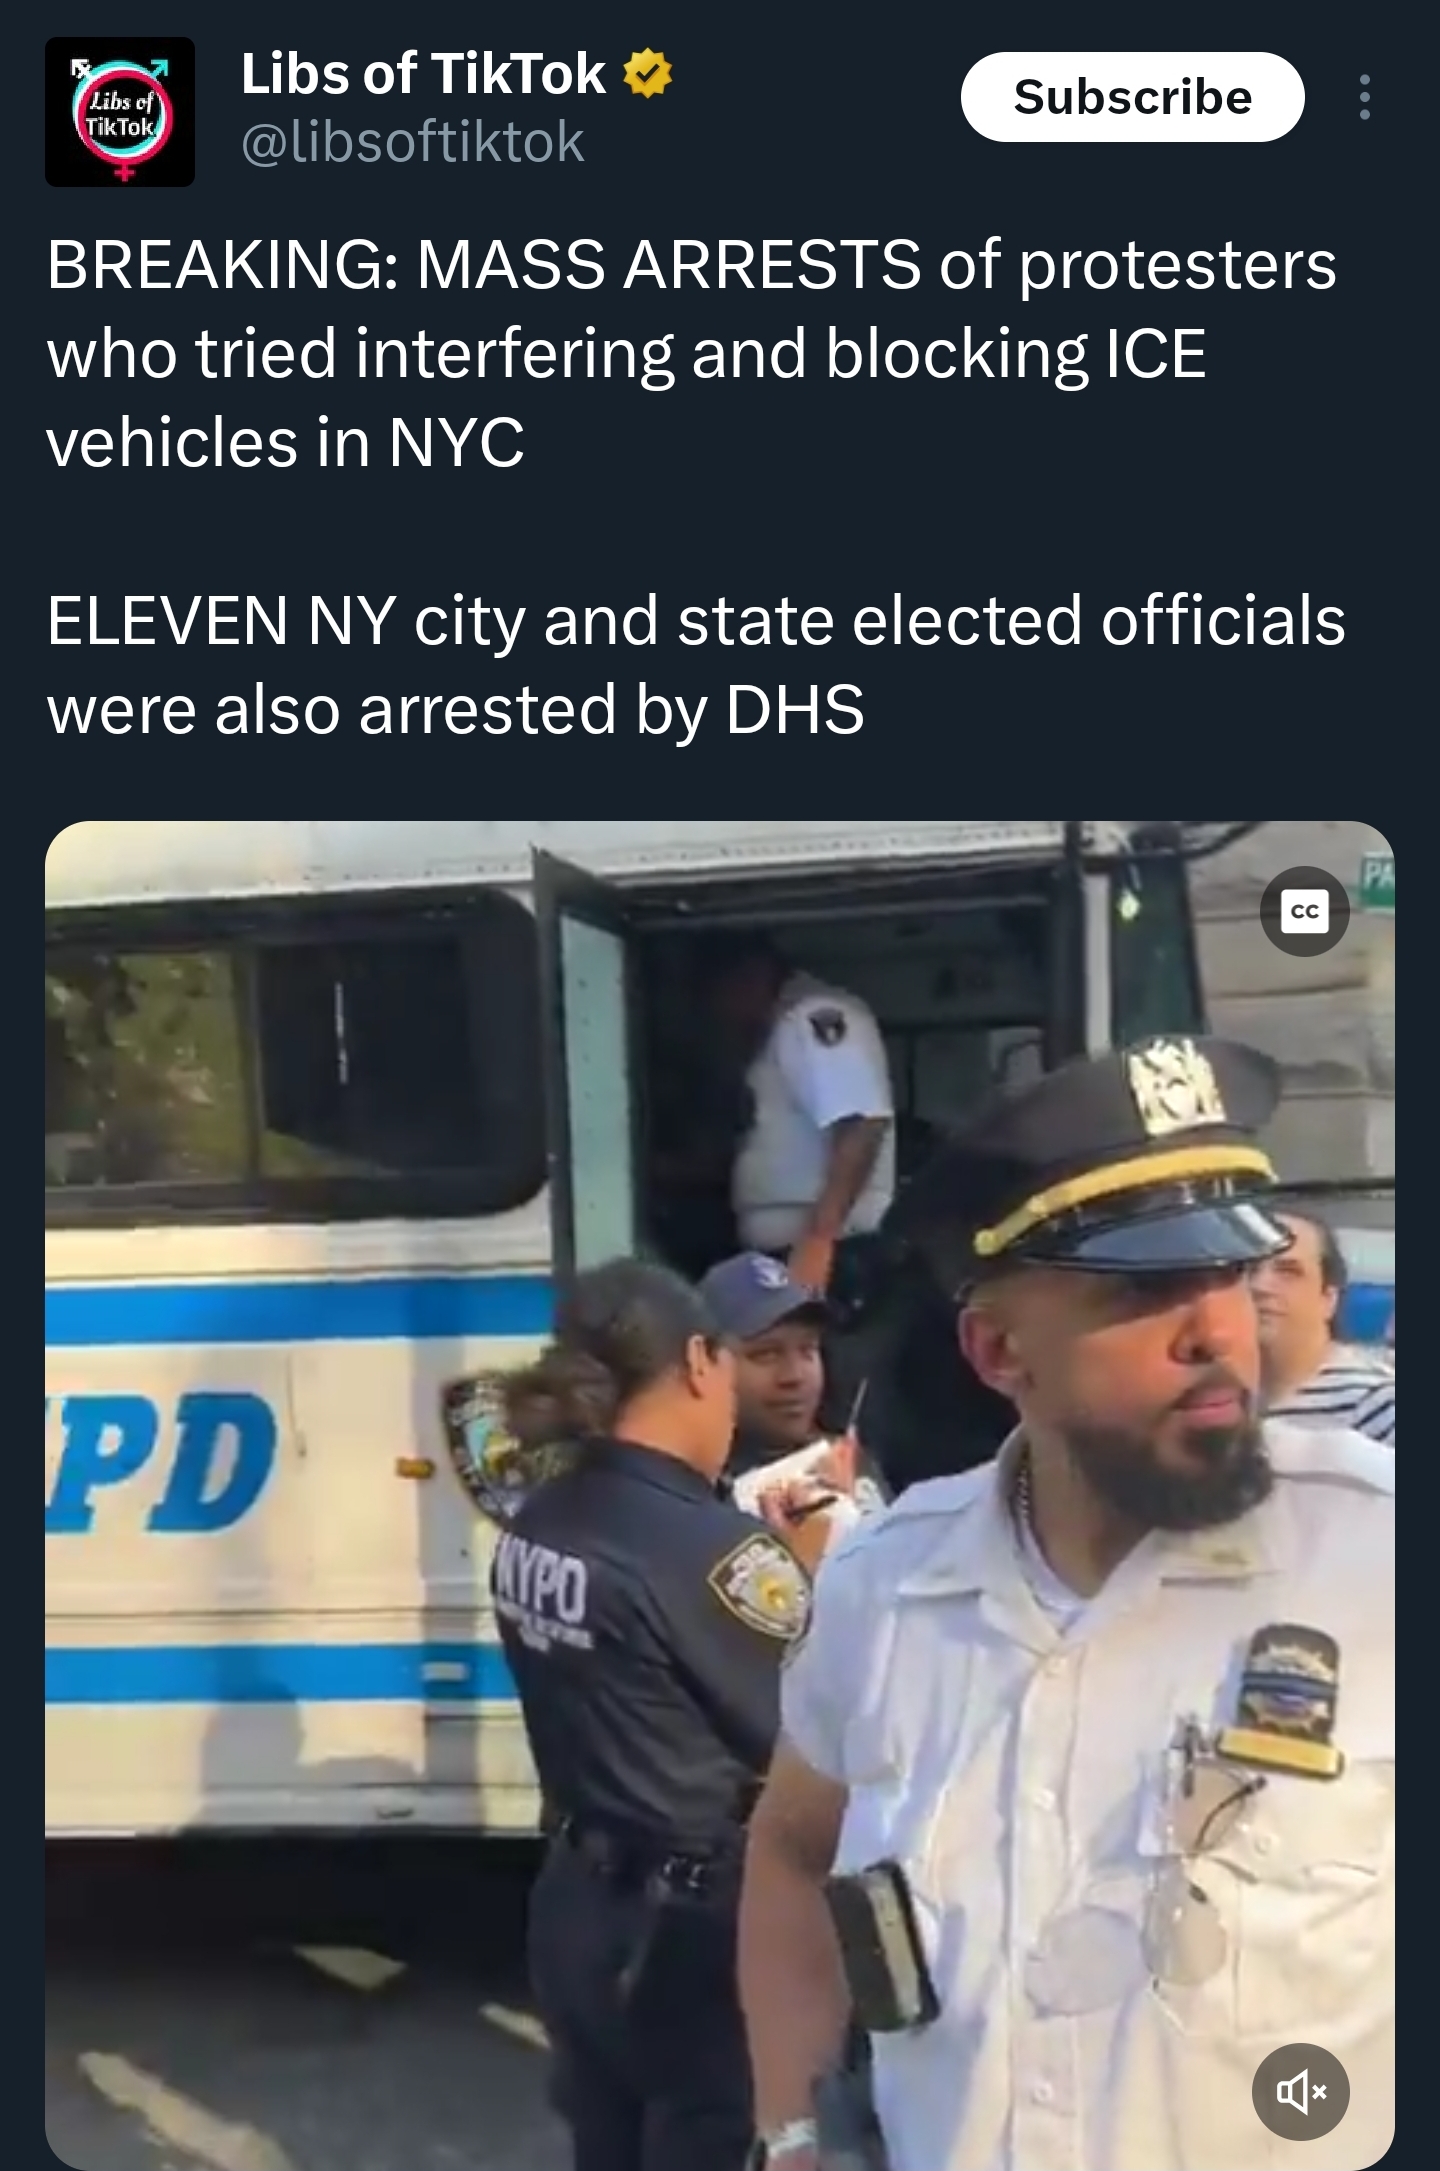Viewport: 1440px width, 2171px height.
Task: Open the Libs of TikTok profile avatar
Action: point(120,111)
